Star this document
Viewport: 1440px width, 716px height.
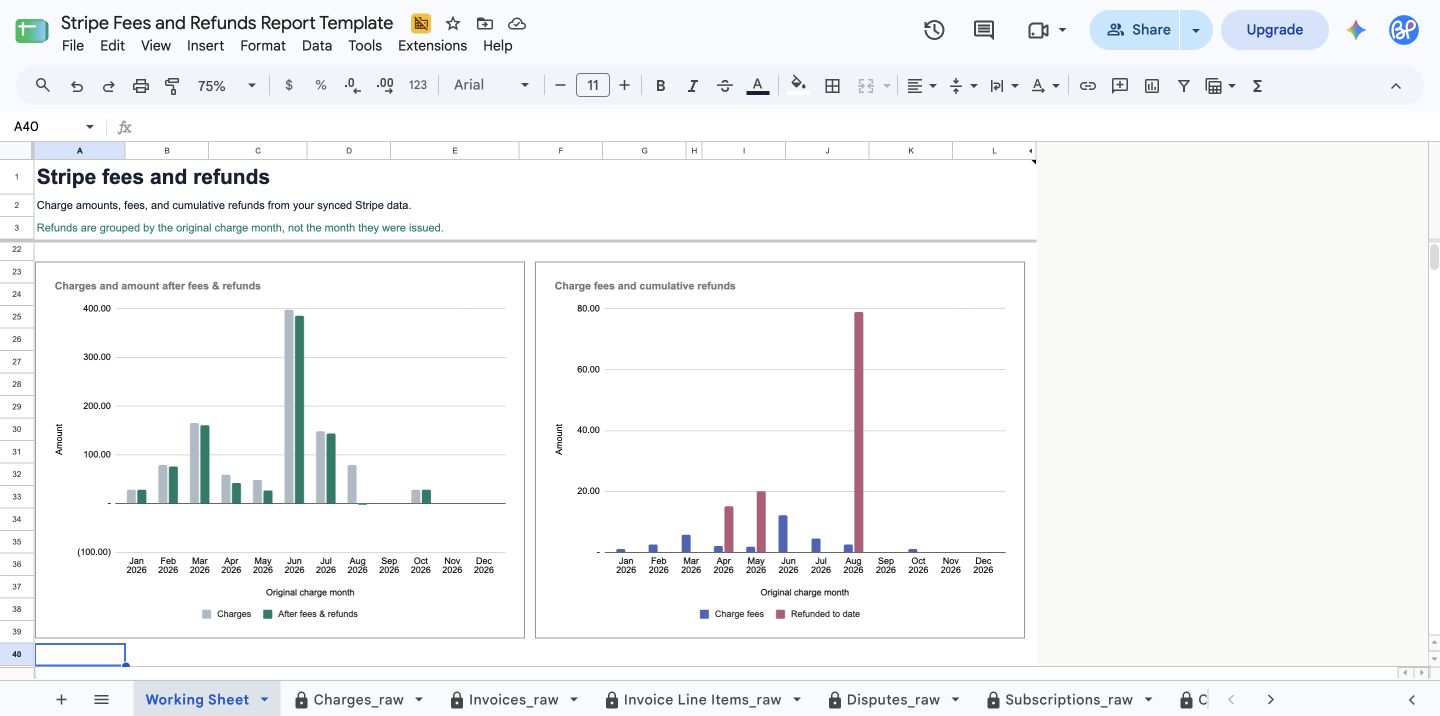(453, 23)
